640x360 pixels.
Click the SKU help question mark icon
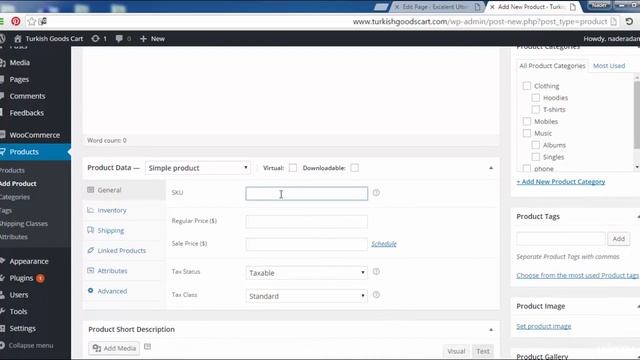pyautogui.click(x=376, y=193)
